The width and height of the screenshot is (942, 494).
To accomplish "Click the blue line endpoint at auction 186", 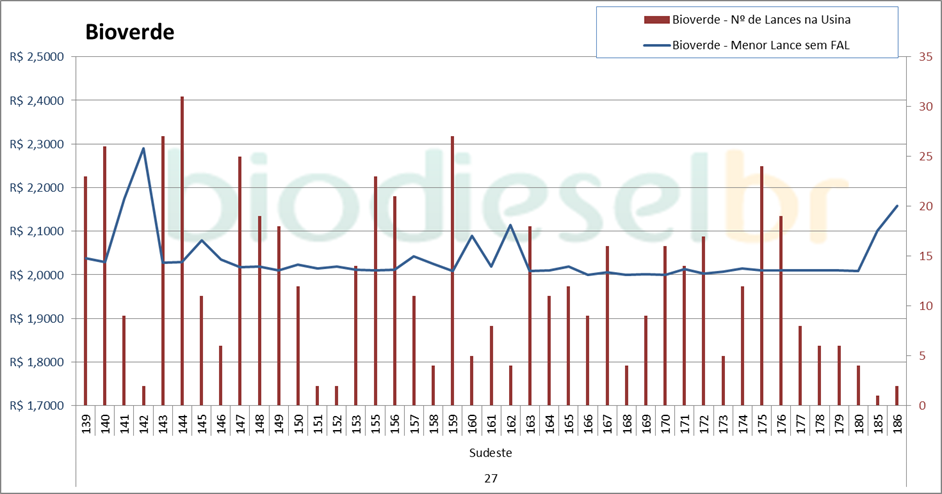I will pos(897,206).
